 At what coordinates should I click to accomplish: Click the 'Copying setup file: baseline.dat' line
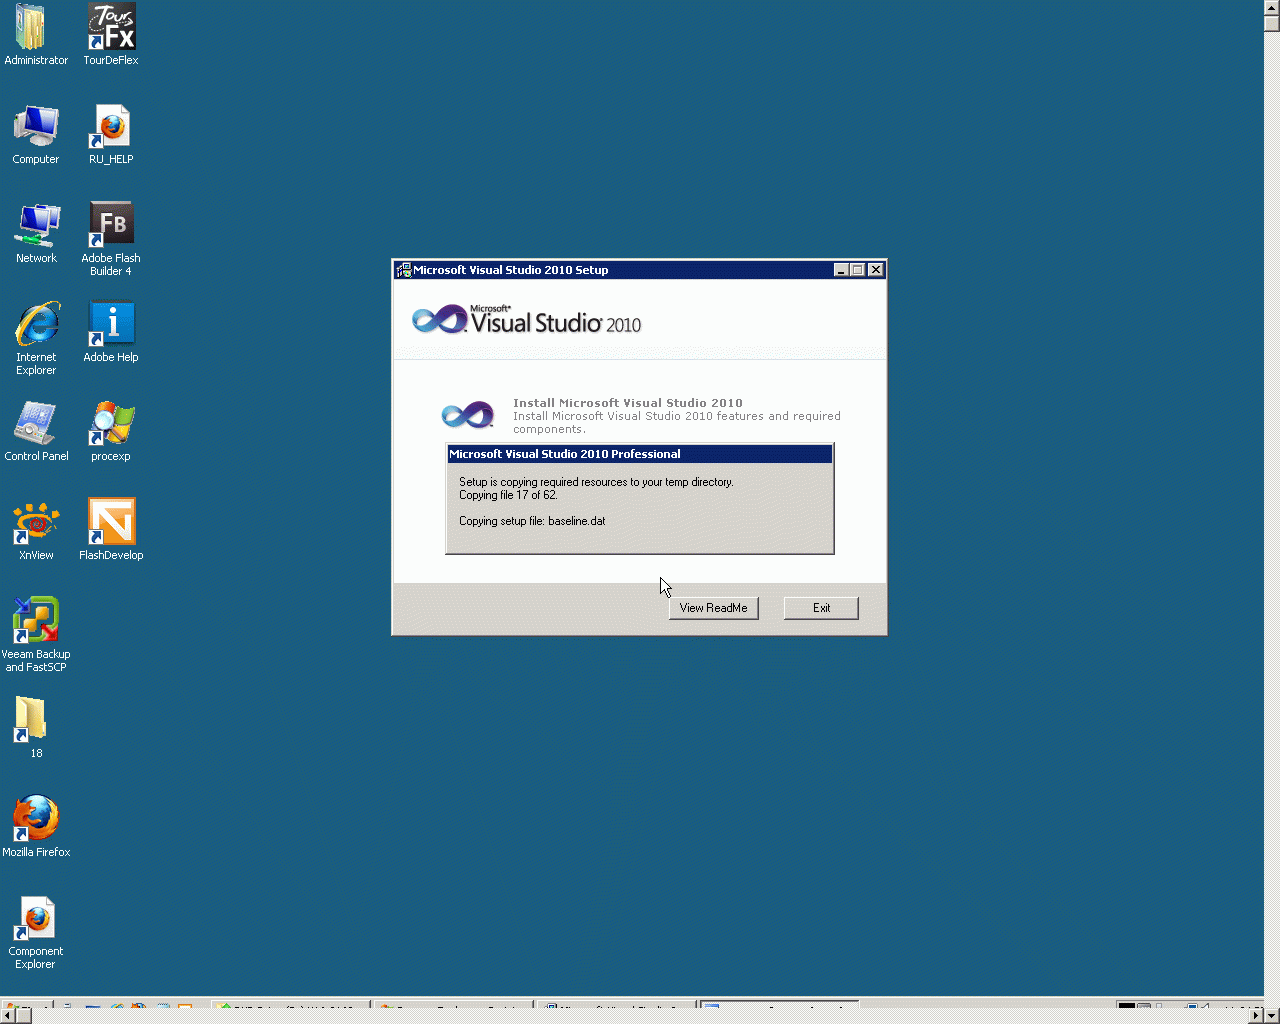pyautogui.click(x=532, y=521)
